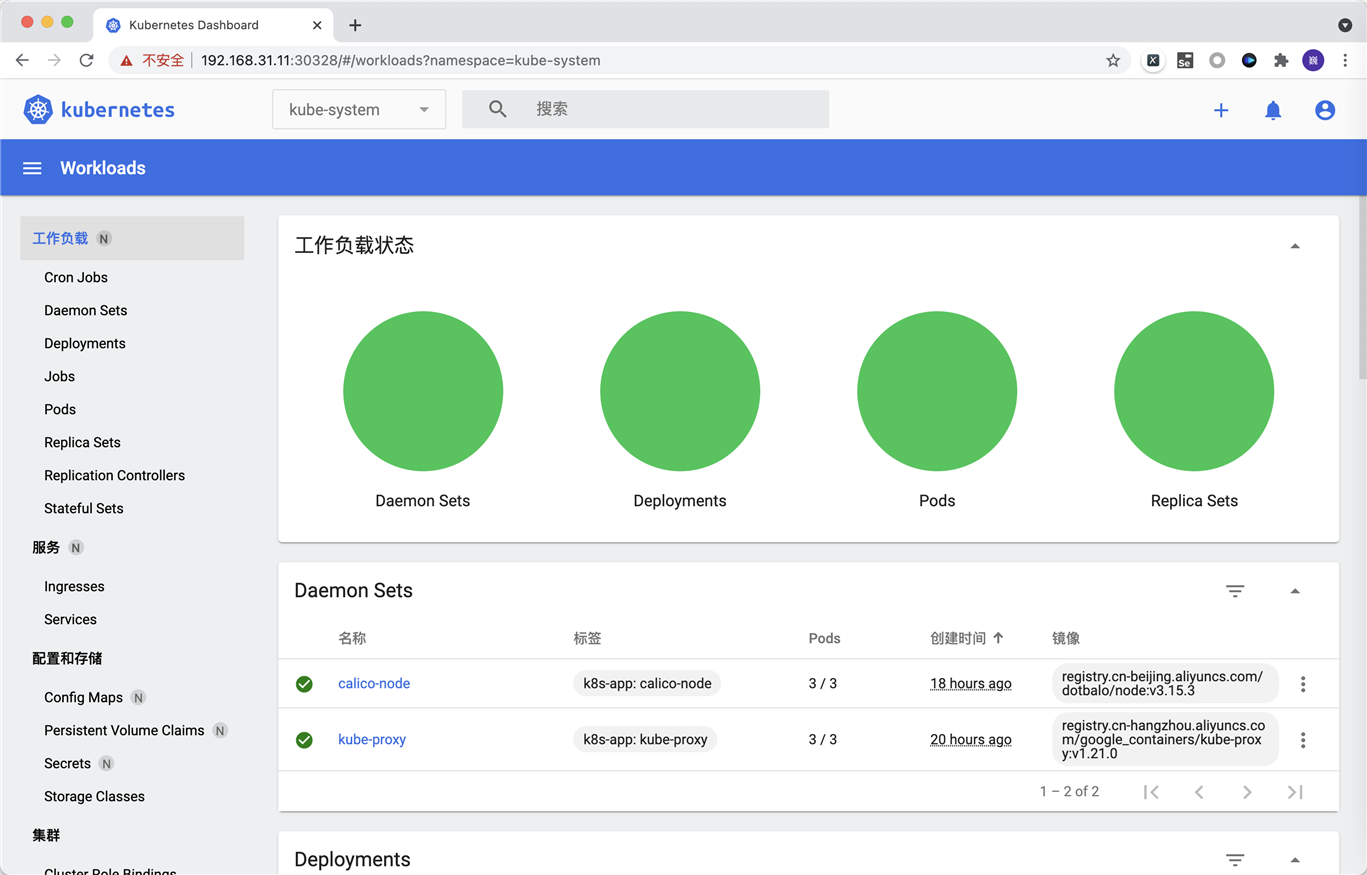Click the k8s-app: kube-proxy label chip

[645, 740]
